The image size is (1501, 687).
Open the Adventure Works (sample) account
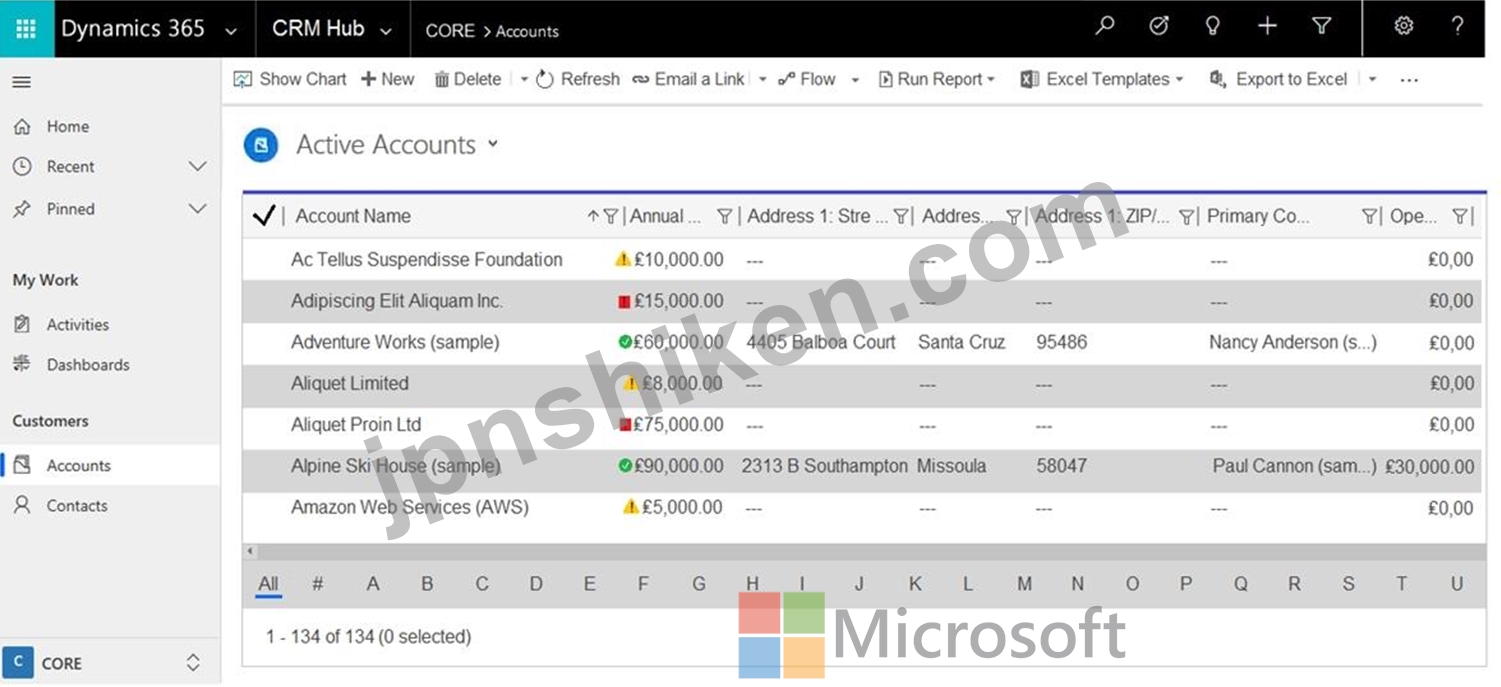[x=394, y=342]
